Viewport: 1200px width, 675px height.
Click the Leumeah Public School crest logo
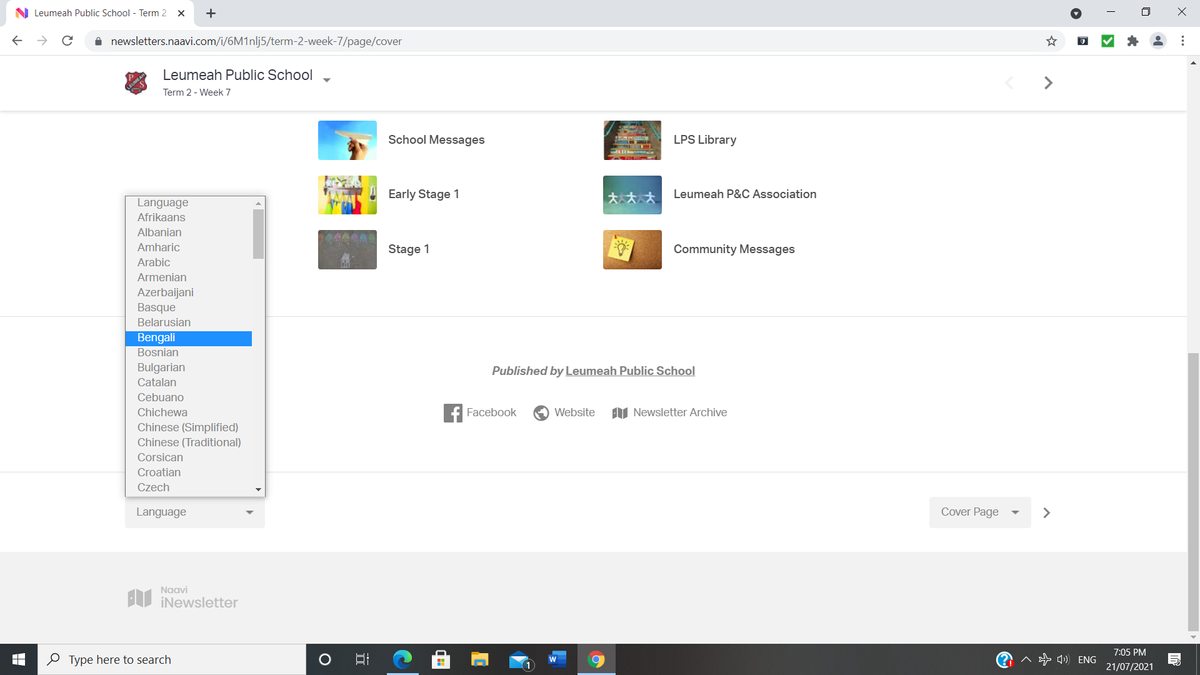[136, 82]
